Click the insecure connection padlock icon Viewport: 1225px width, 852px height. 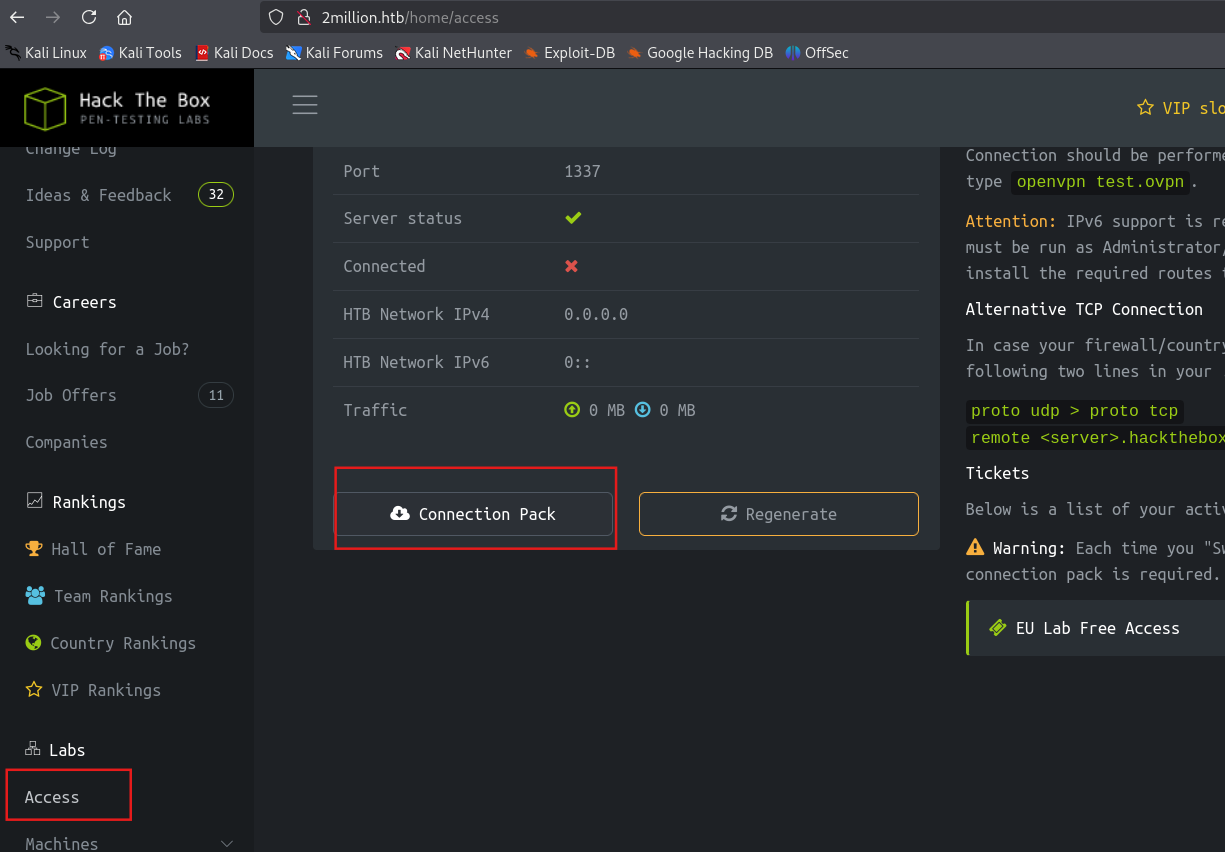tap(304, 17)
